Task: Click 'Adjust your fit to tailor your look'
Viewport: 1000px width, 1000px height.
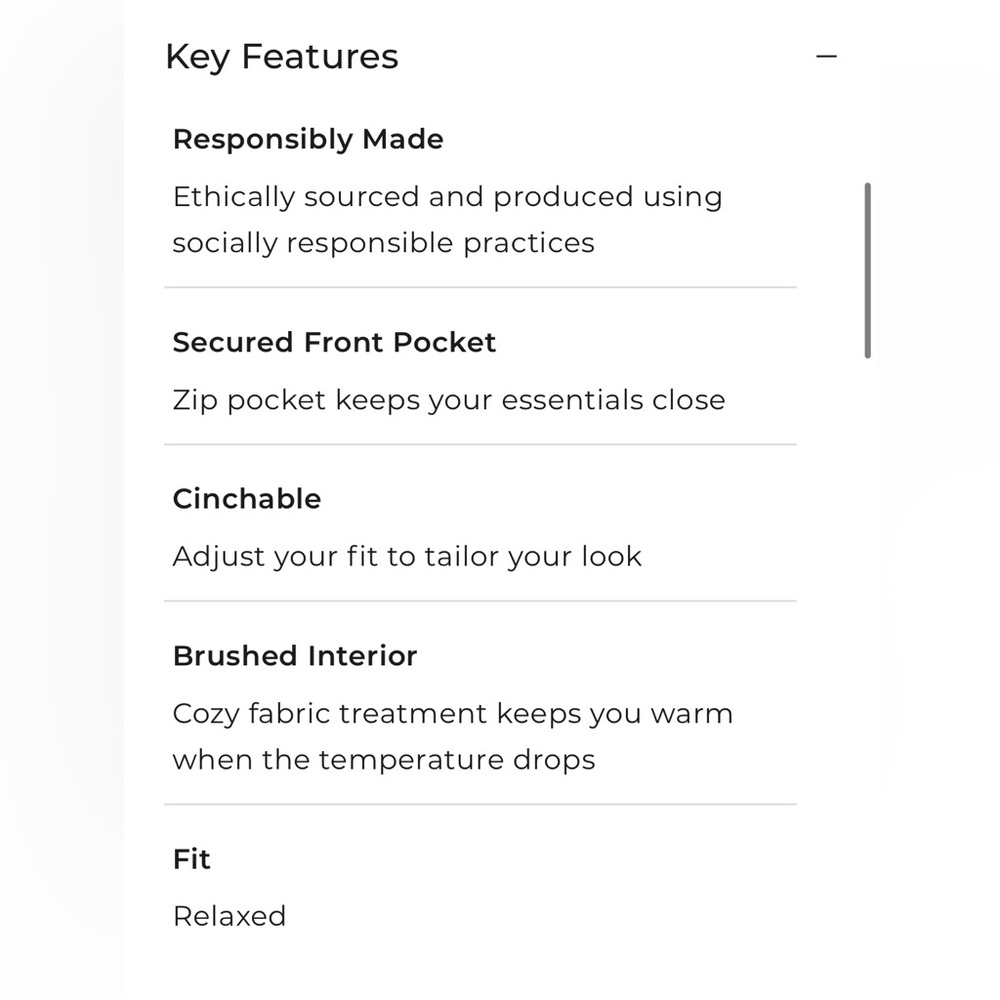Action: pyautogui.click(x=407, y=557)
